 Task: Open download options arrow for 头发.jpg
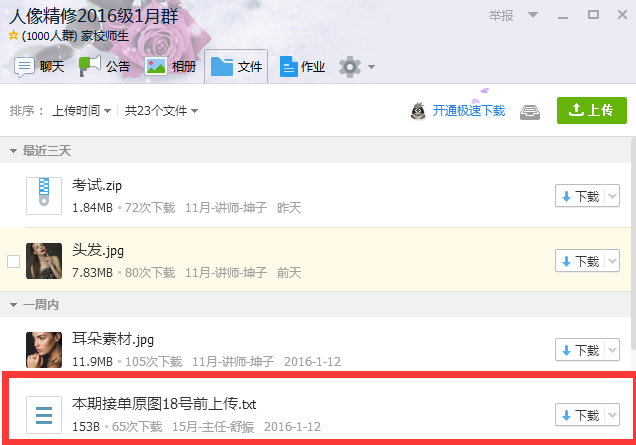612,261
